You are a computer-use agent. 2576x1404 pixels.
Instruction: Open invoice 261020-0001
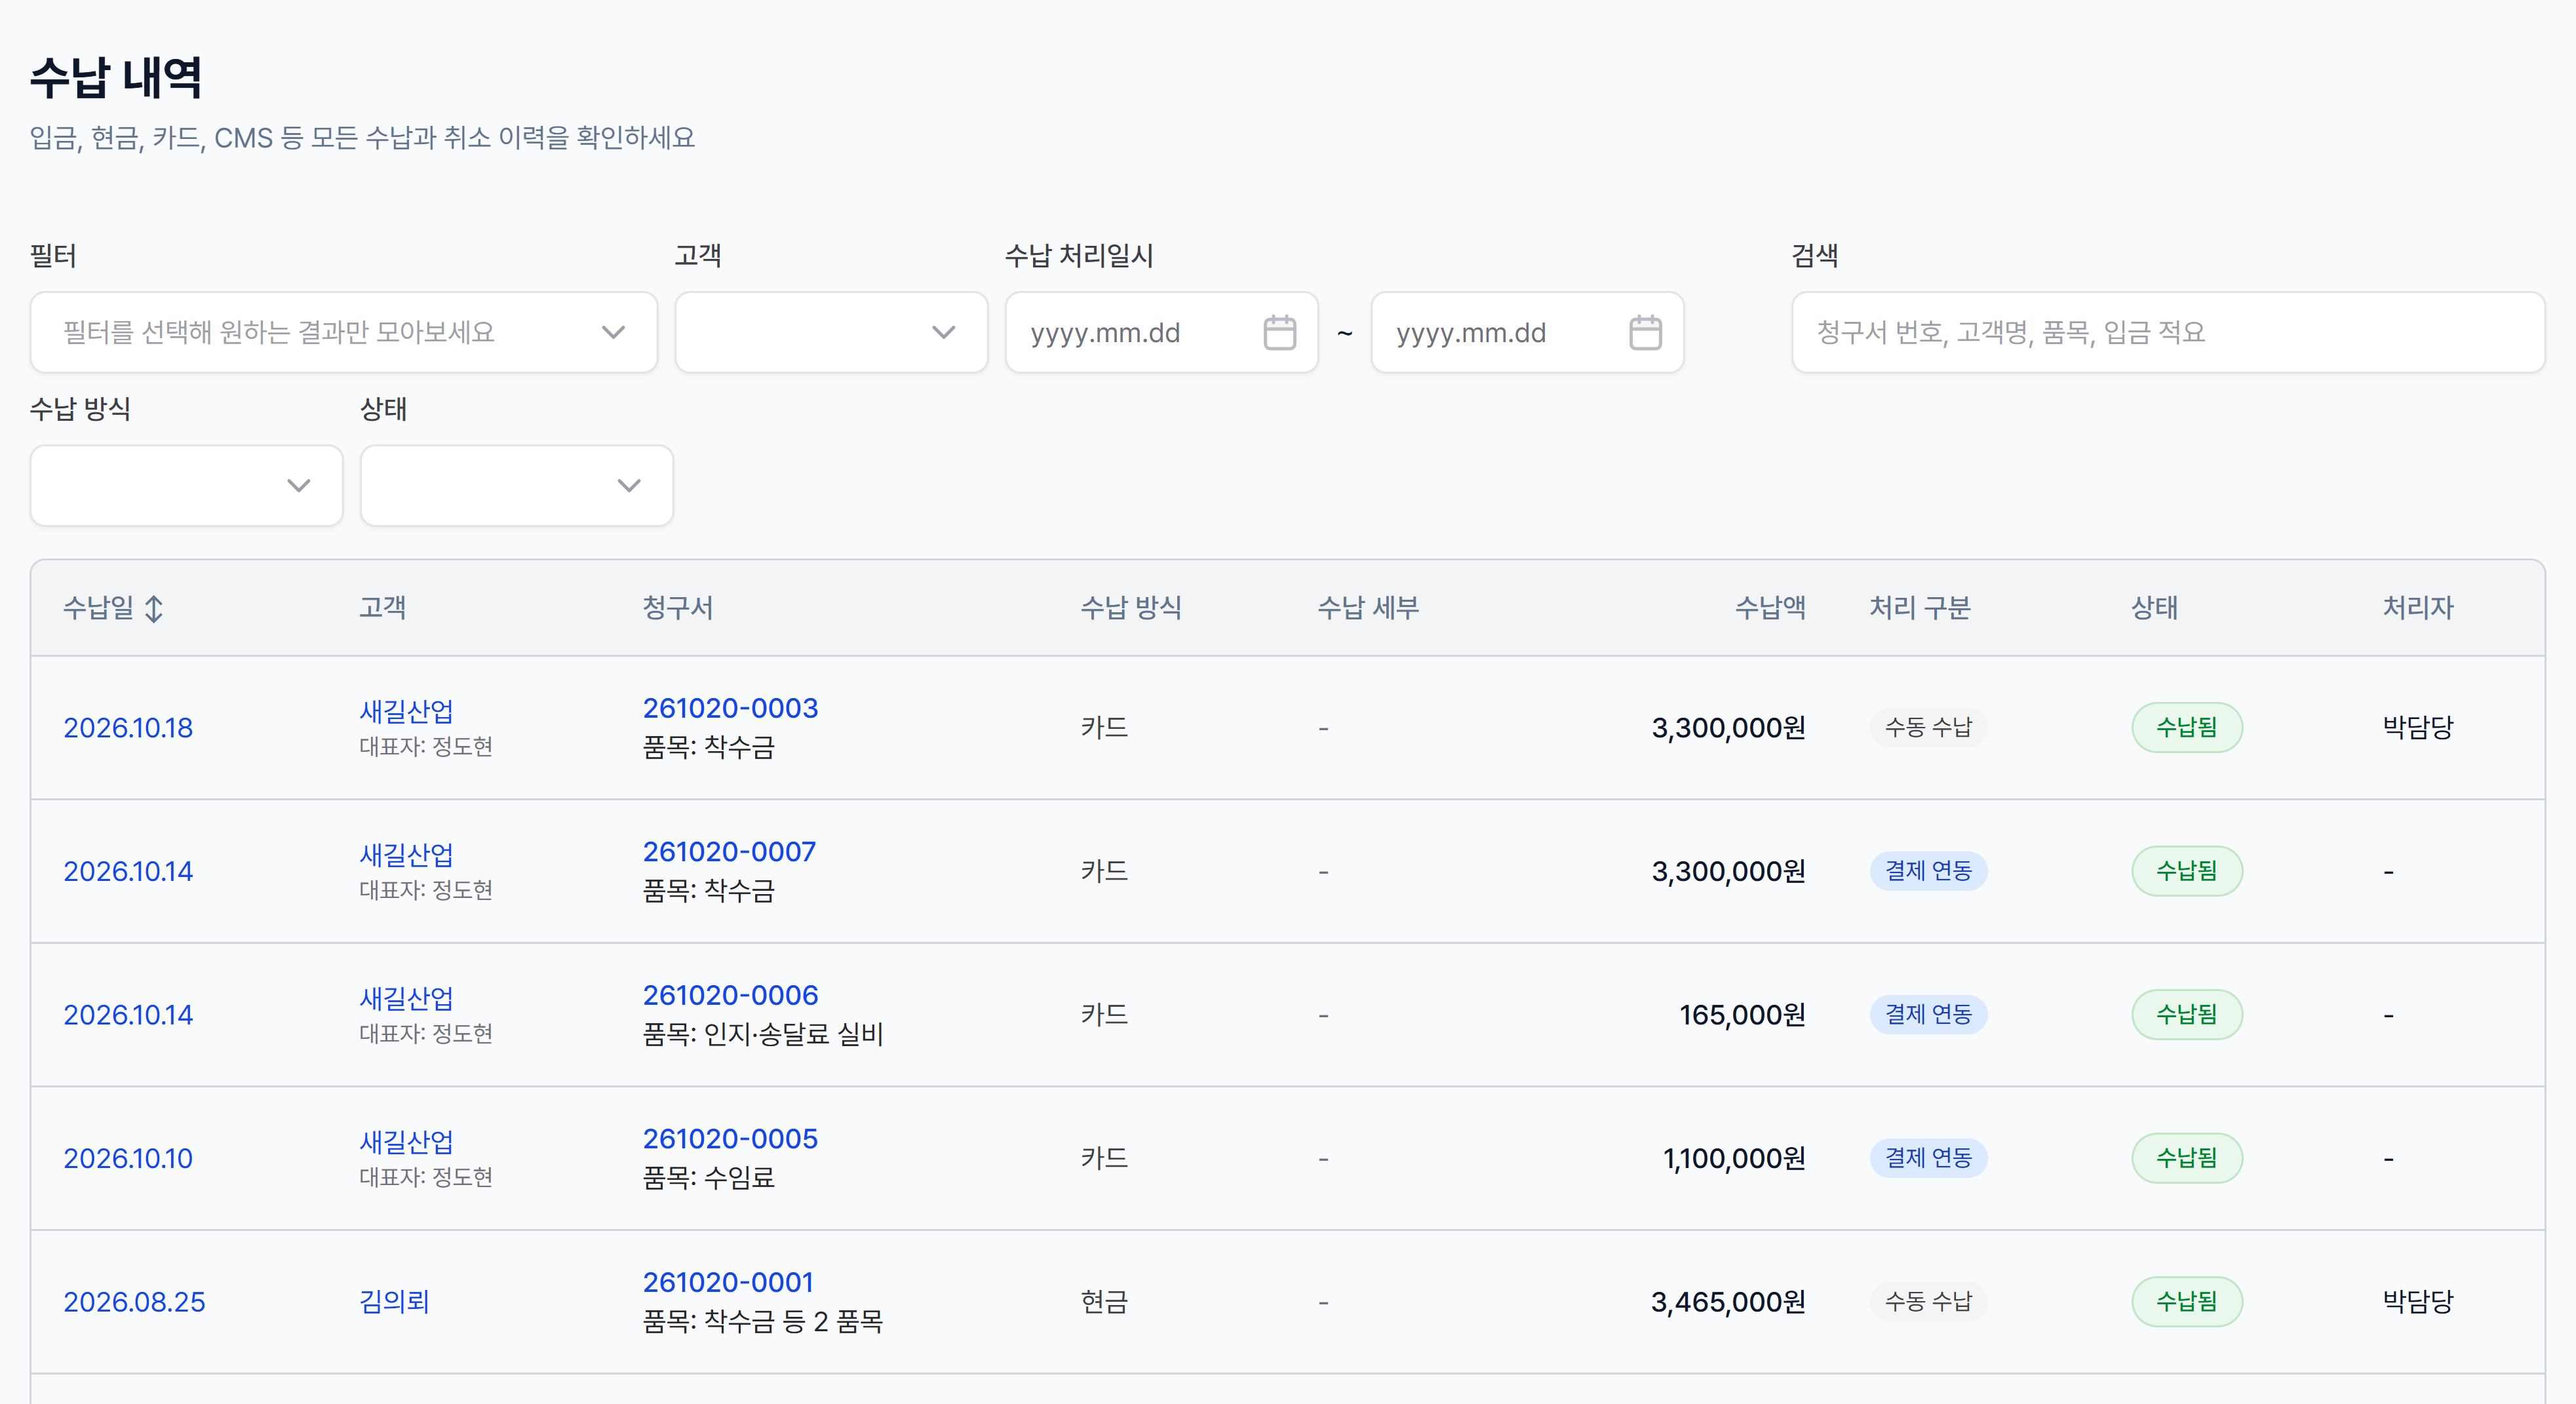coord(728,1282)
